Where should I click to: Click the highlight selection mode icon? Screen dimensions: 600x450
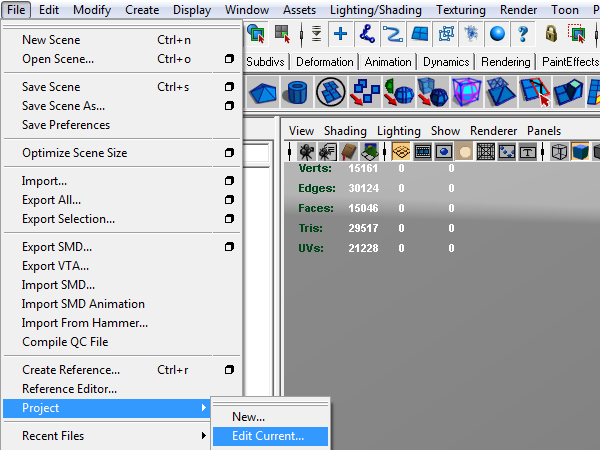pos(577,34)
